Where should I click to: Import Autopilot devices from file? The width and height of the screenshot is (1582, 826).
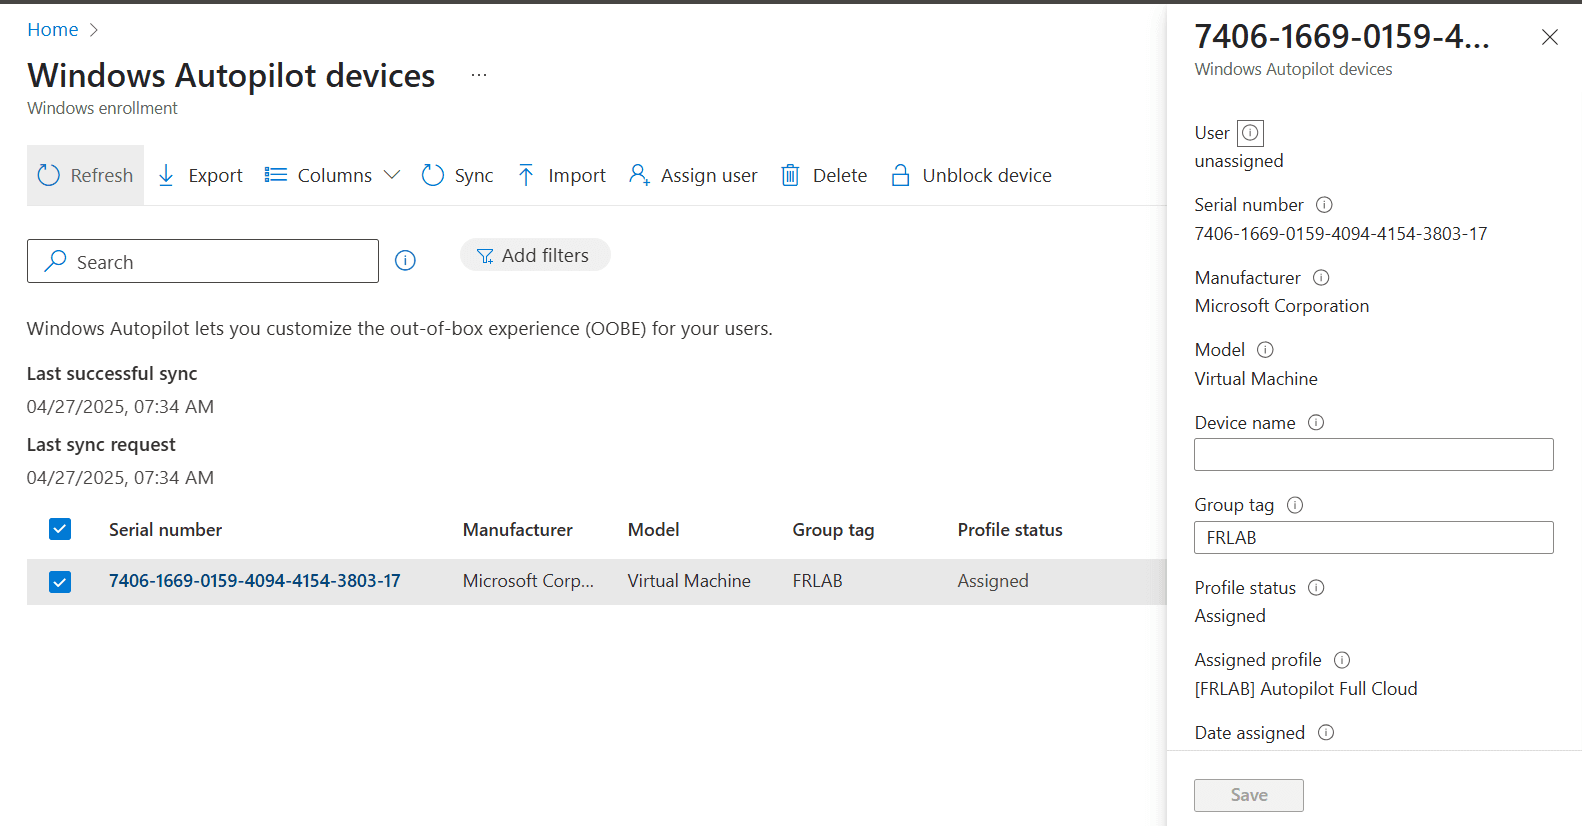point(561,175)
